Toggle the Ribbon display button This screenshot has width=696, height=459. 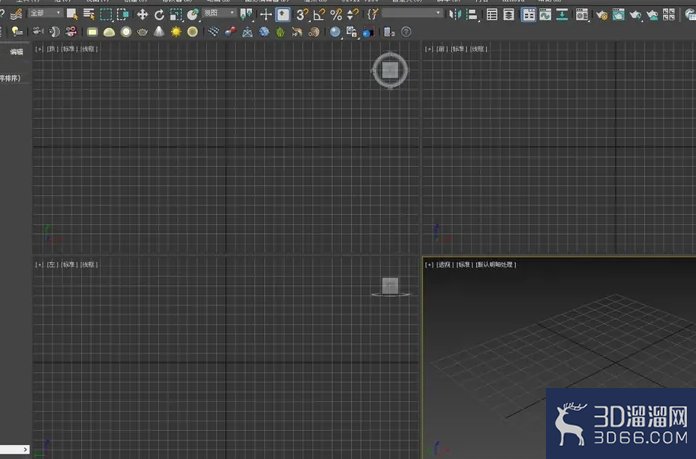tap(528, 15)
